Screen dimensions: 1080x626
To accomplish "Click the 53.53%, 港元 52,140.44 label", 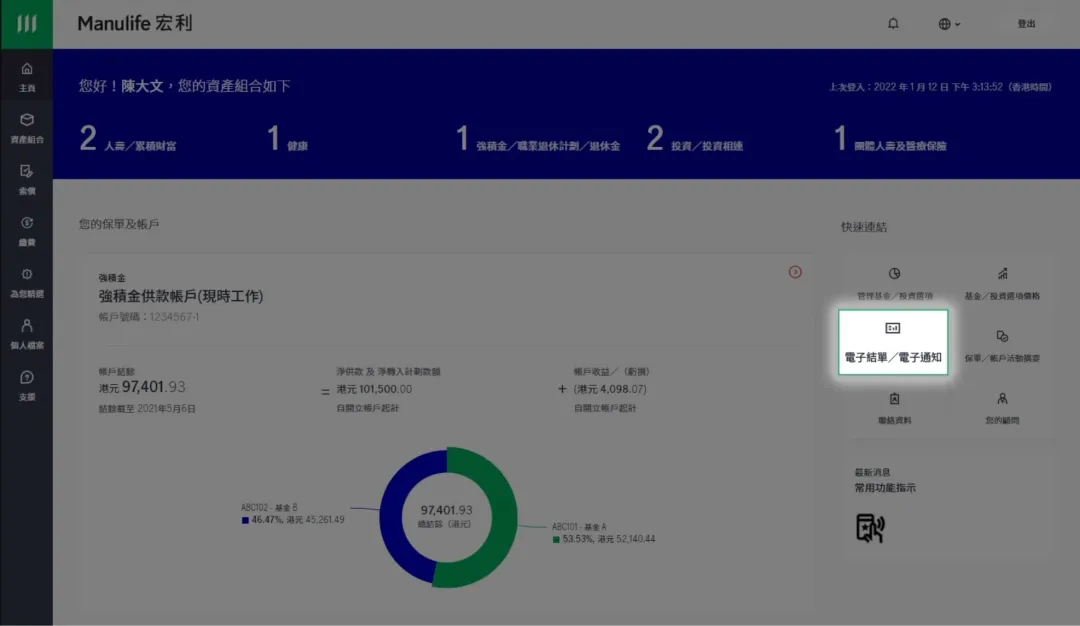I will (609, 539).
